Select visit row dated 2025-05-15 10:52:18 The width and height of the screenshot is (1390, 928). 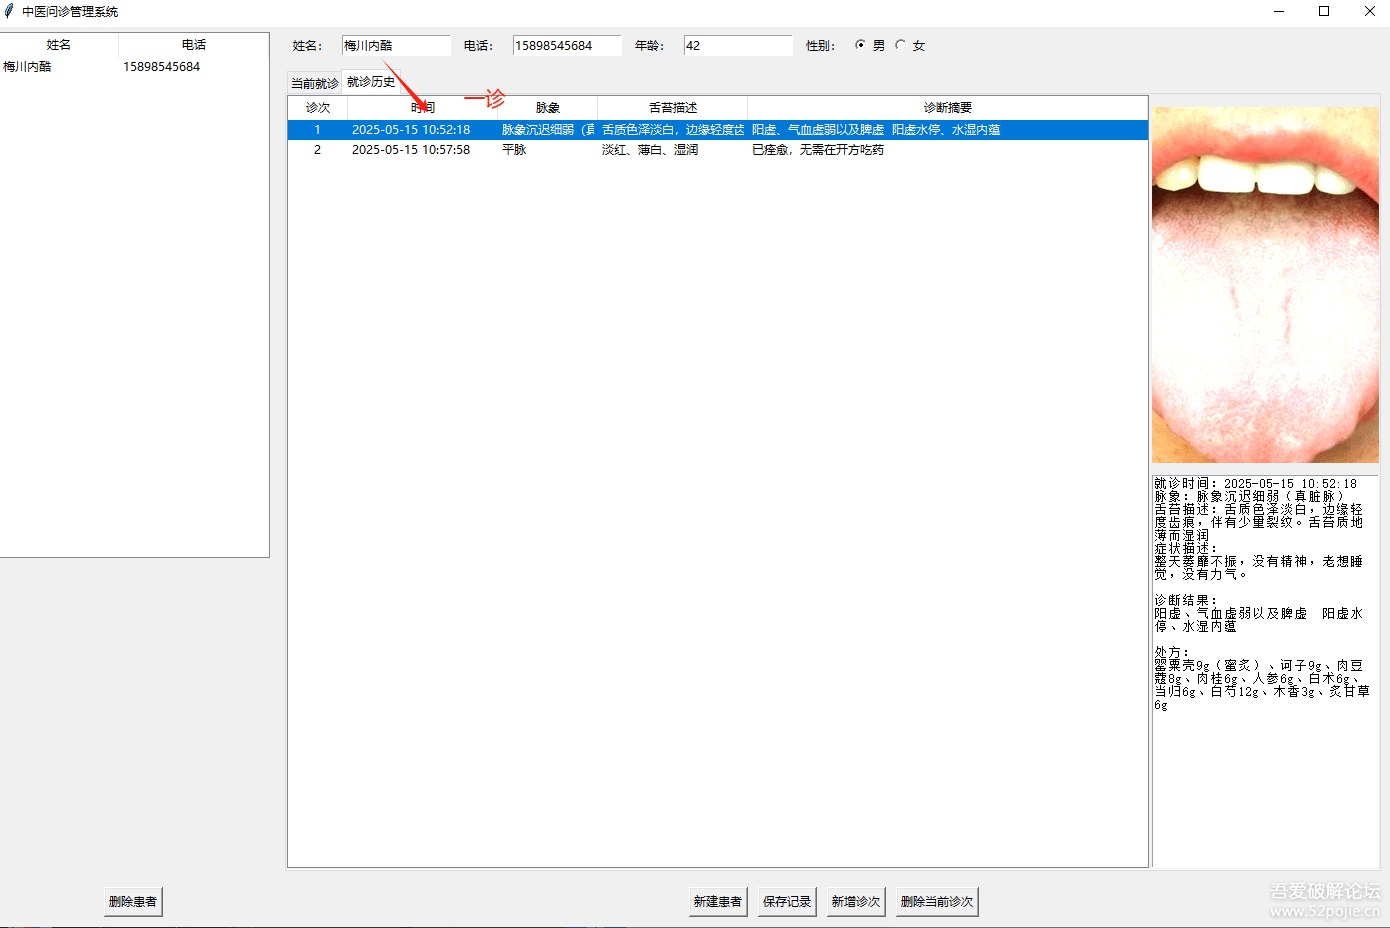(718, 130)
